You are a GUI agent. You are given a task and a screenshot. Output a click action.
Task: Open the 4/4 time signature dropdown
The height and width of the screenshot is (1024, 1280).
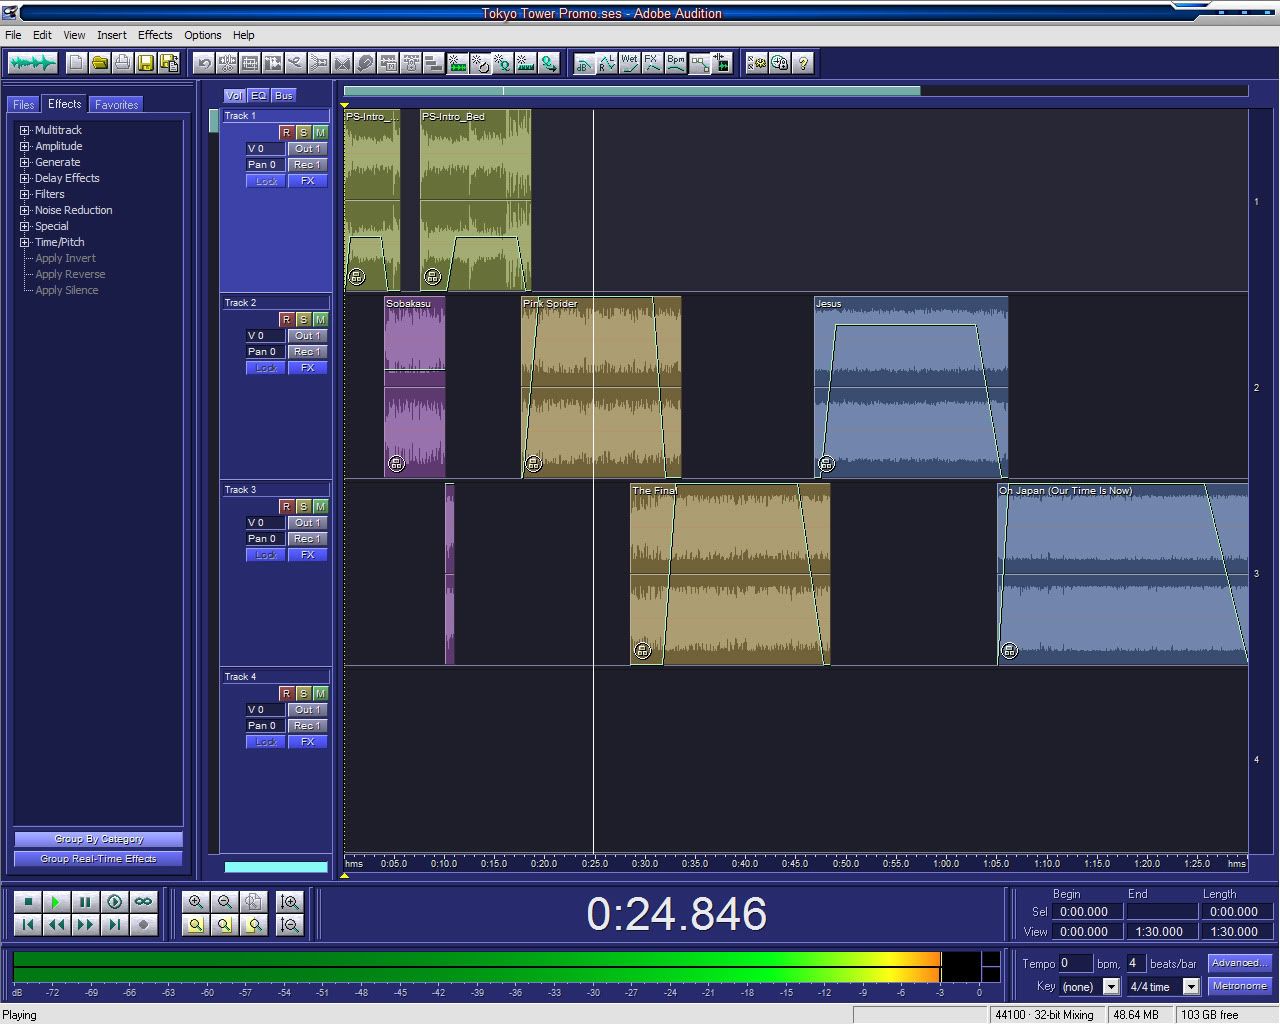[1190, 986]
